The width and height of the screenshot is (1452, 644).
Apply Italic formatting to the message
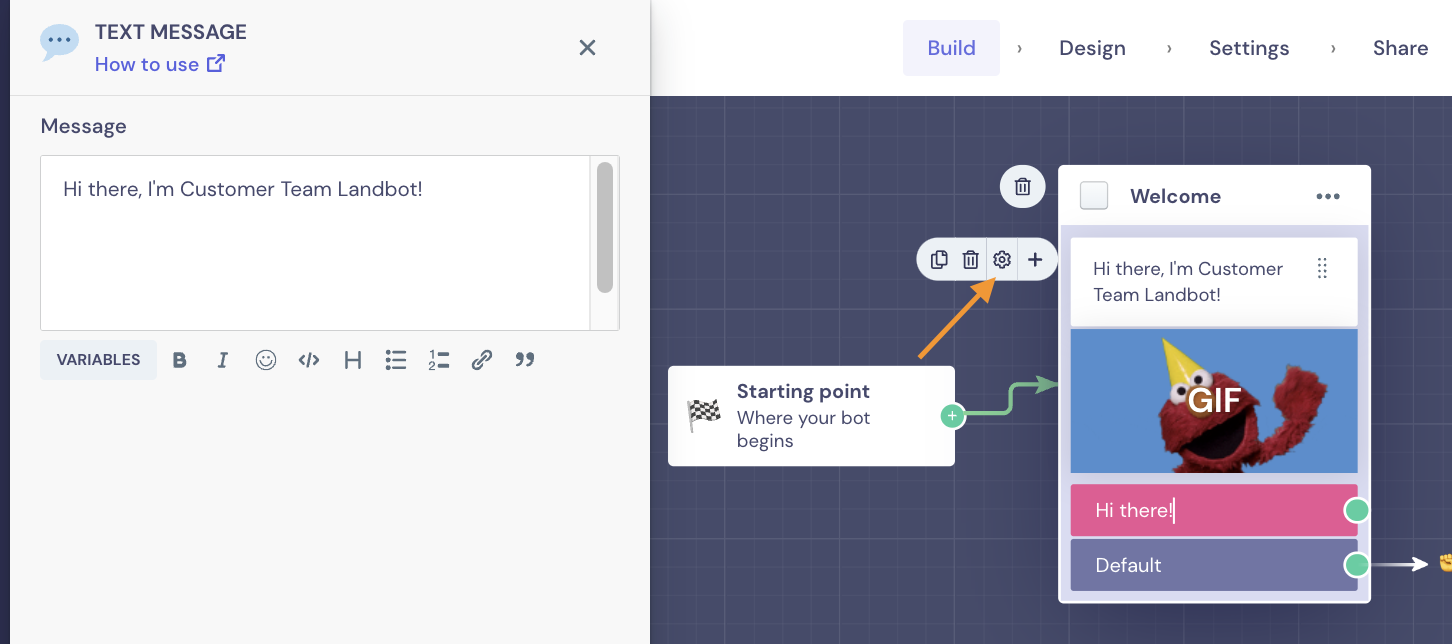223,360
